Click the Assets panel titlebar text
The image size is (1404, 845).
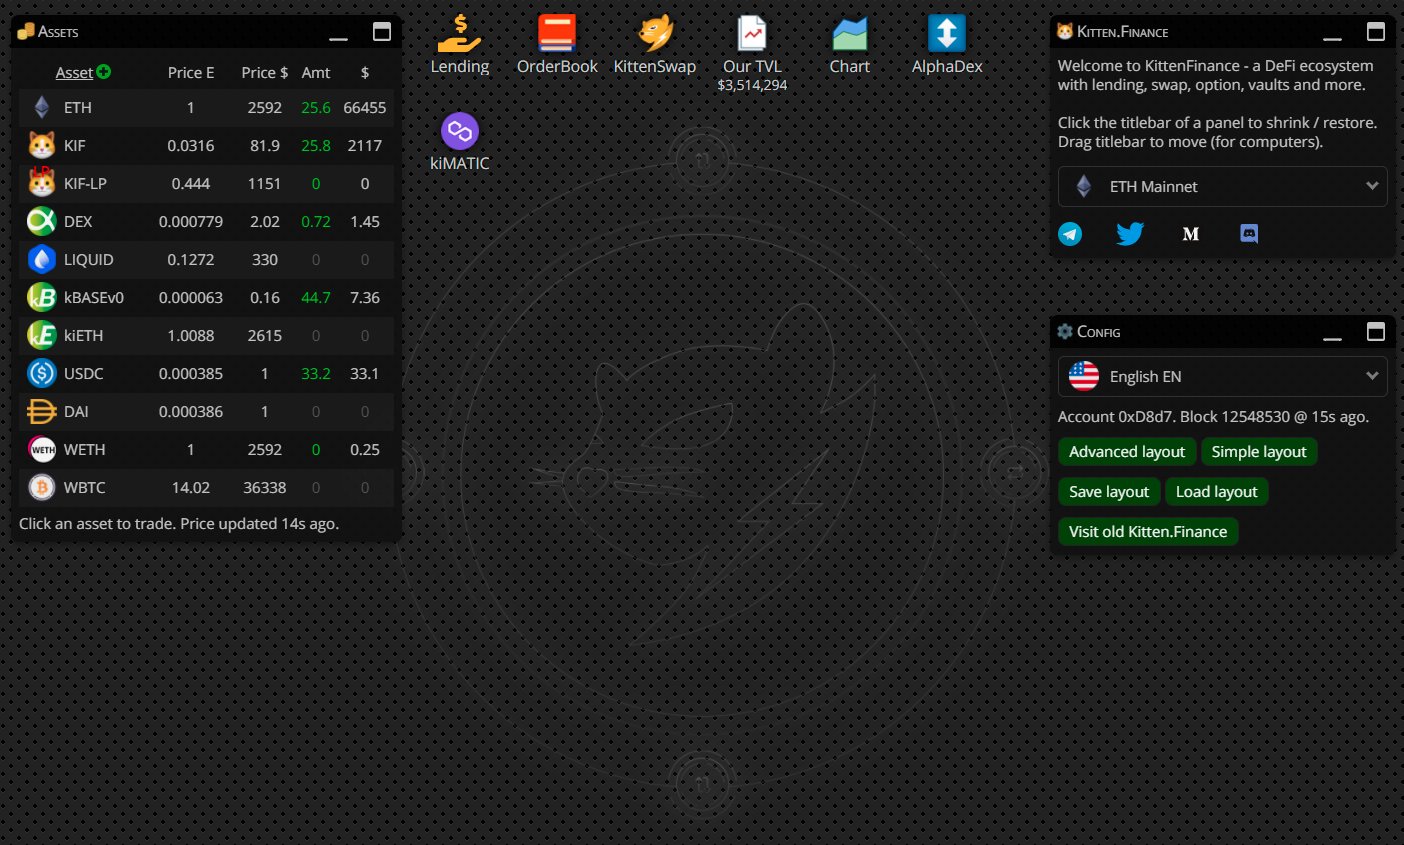click(x=58, y=32)
